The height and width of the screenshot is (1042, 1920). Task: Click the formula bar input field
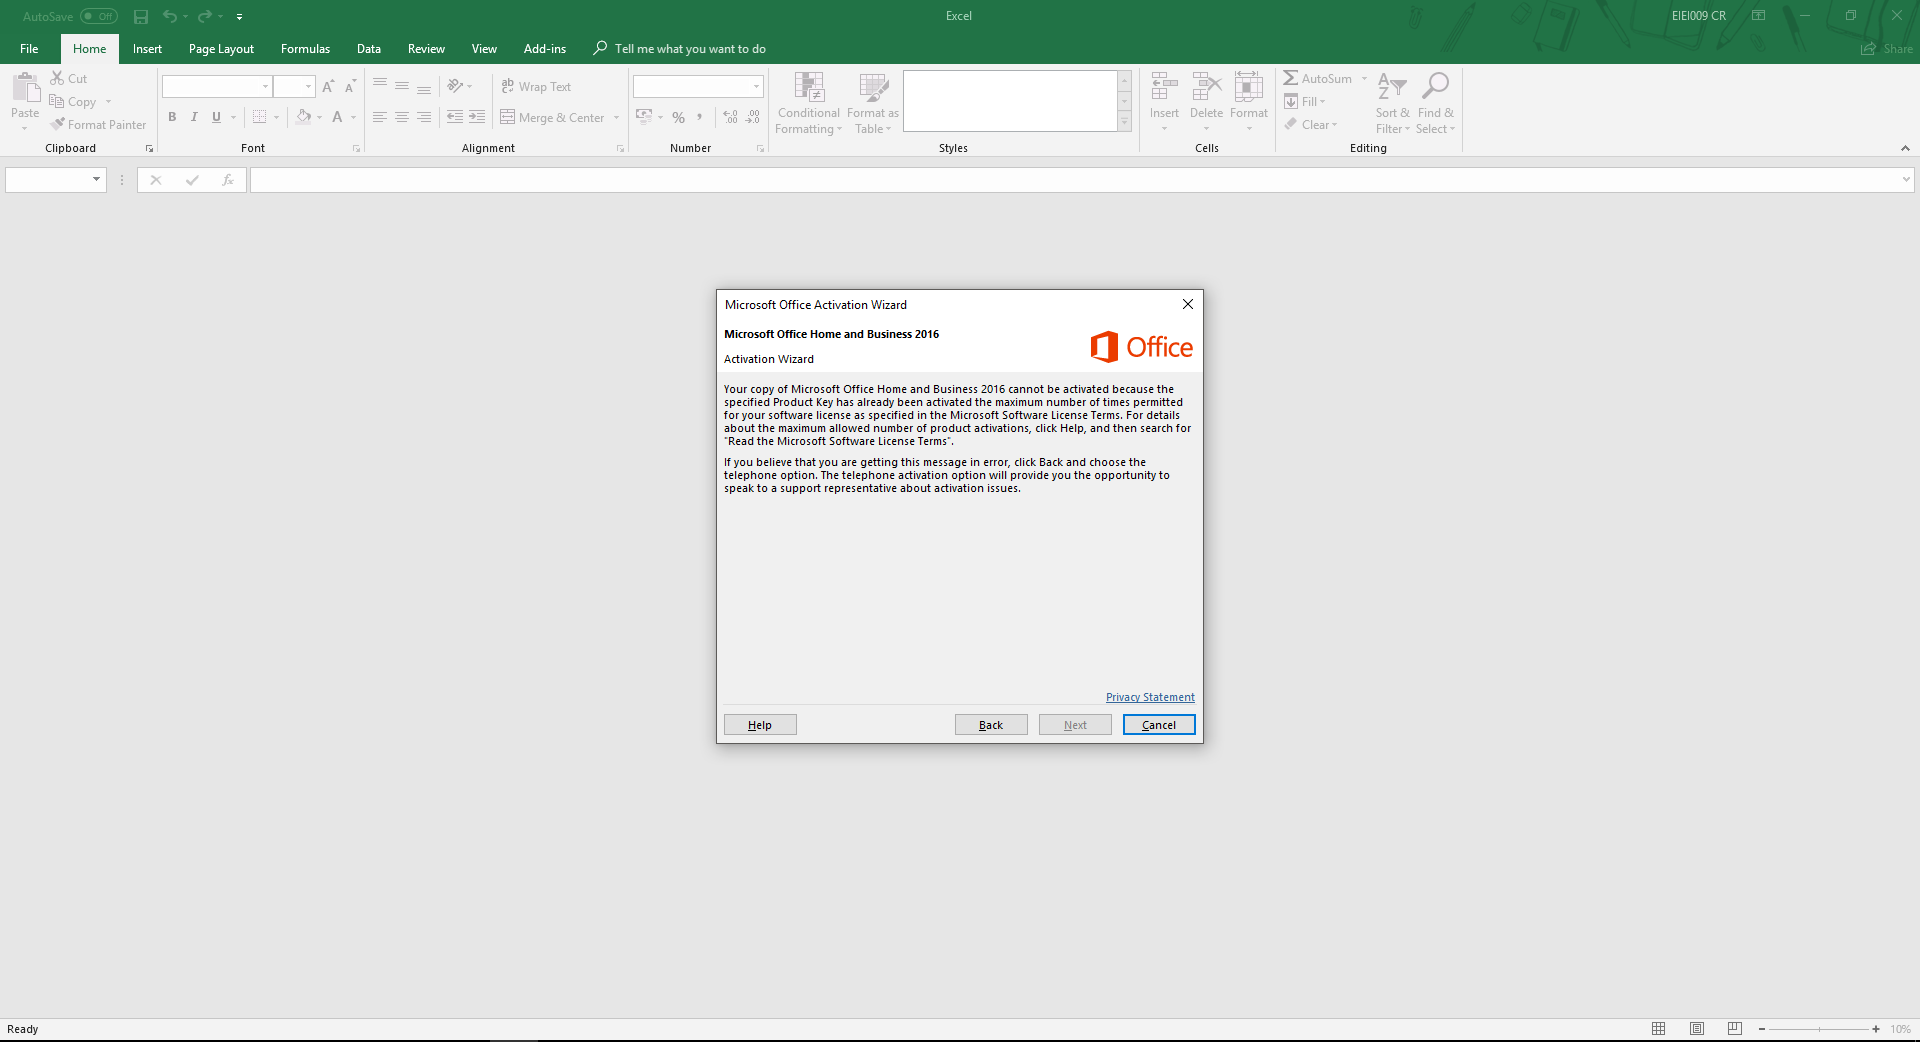pyautogui.click(x=1074, y=180)
